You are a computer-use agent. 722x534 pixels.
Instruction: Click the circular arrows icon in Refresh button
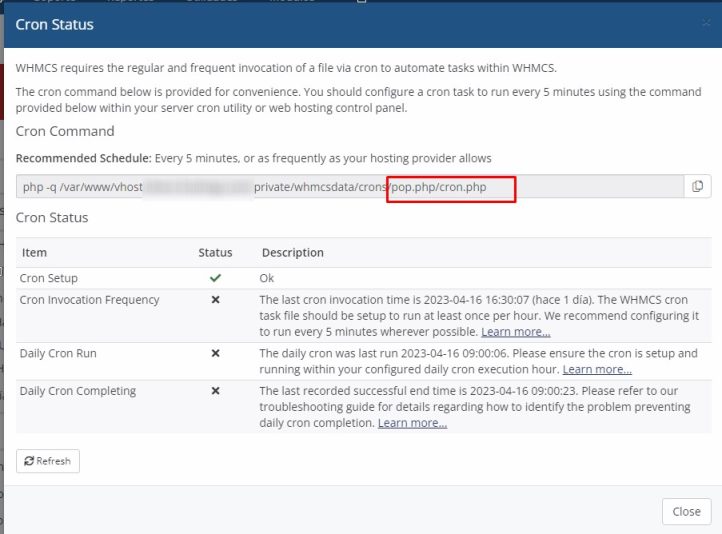coord(29,461)
